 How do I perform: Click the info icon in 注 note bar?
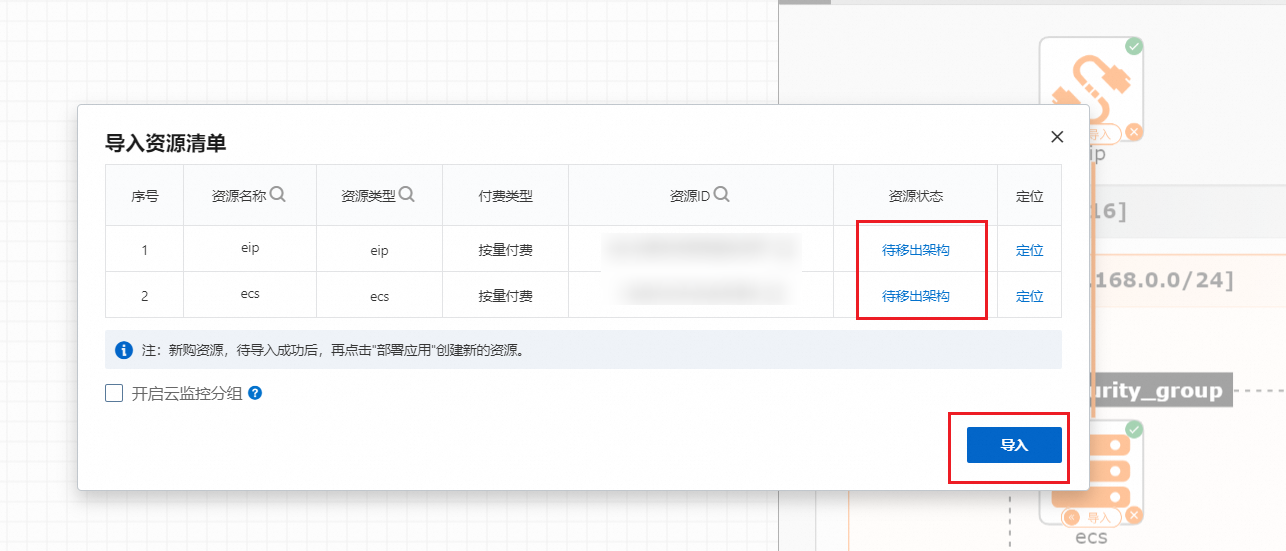124,350
